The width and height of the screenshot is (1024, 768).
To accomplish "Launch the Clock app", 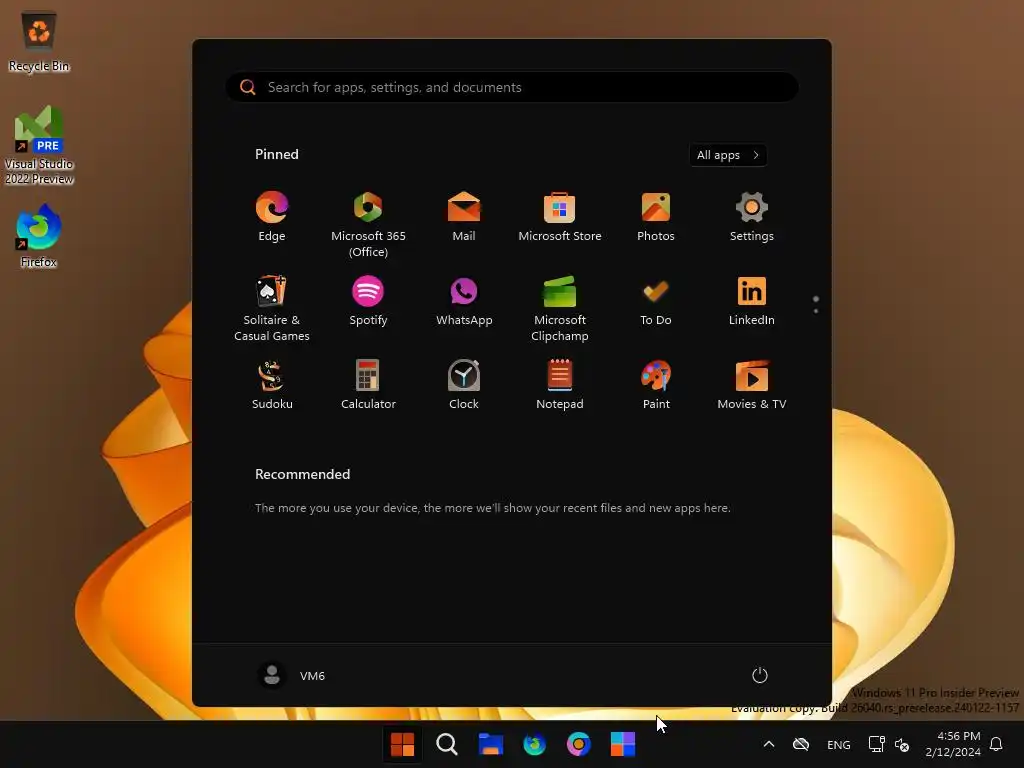I will point(464,385).
